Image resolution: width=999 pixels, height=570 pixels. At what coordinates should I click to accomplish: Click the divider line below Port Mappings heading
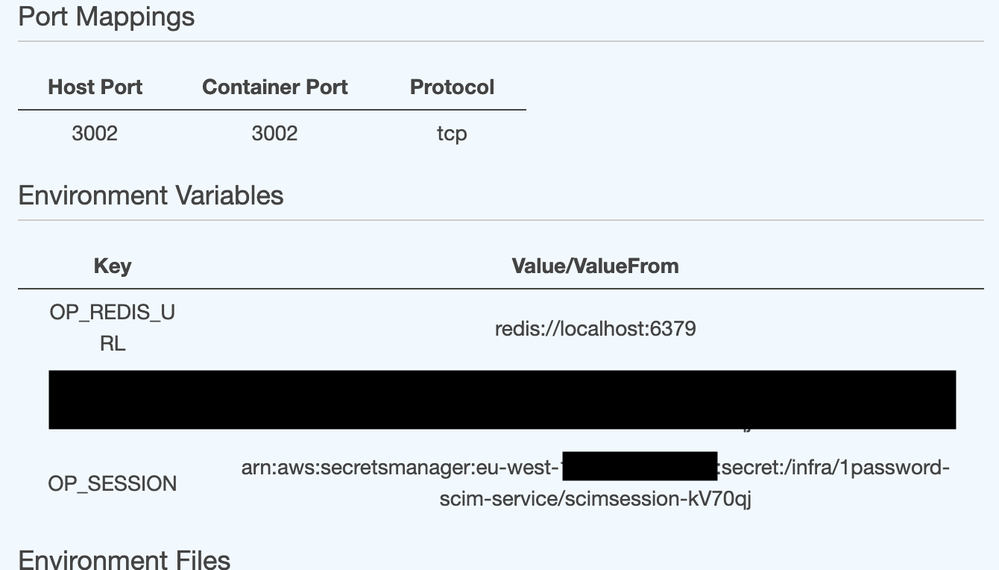[x=500, y=41]
